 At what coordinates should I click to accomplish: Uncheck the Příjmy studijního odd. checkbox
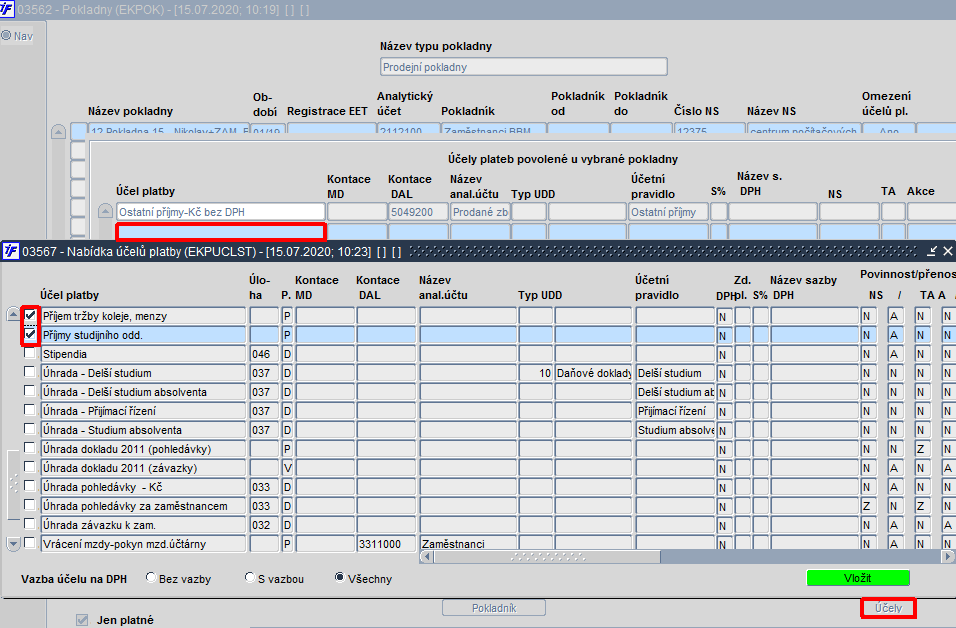tap(30, 335)
